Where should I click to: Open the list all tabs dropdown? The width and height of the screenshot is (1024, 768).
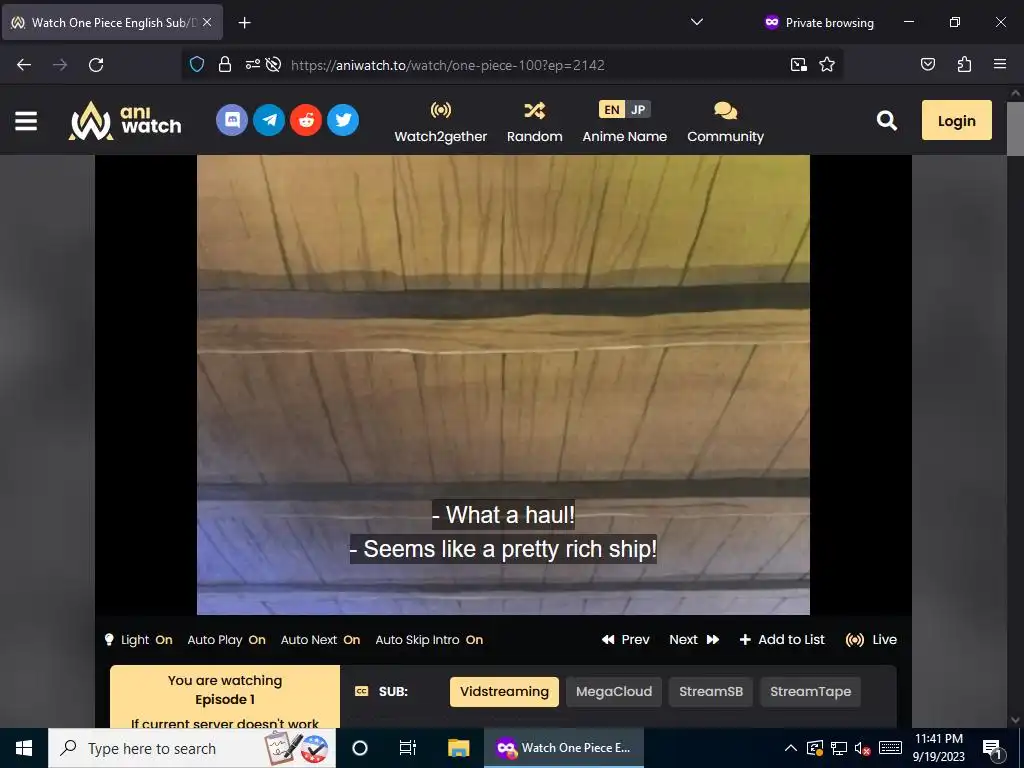pos(697,22)
